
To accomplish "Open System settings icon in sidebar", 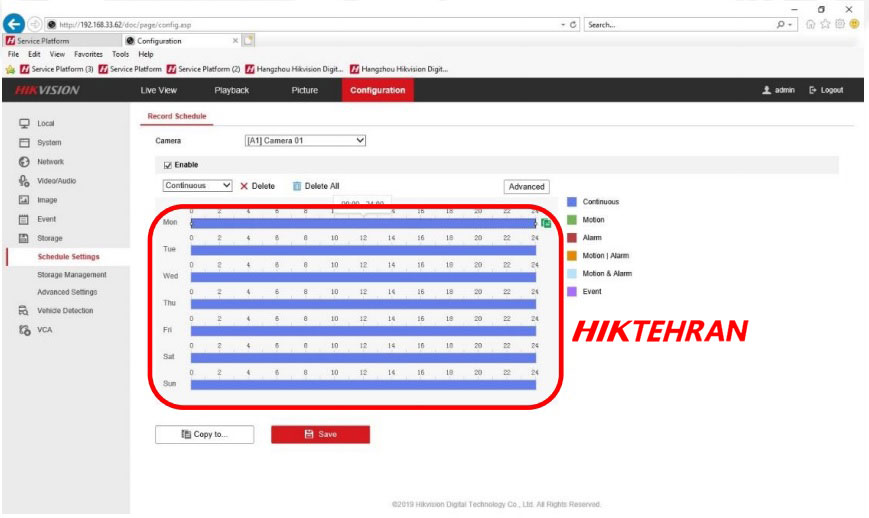I will pos(24,142).
